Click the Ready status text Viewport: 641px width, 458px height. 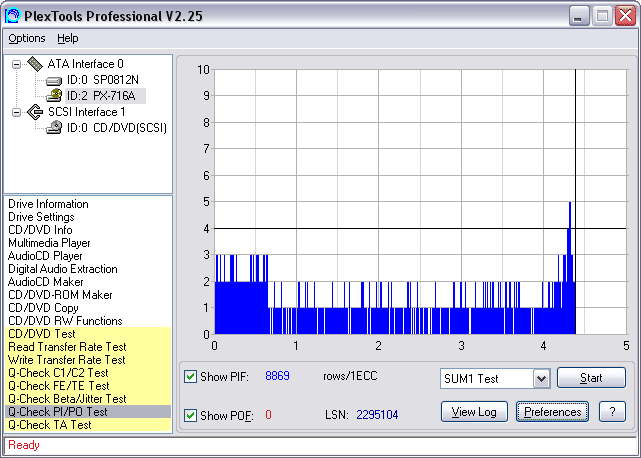[24, 445]
